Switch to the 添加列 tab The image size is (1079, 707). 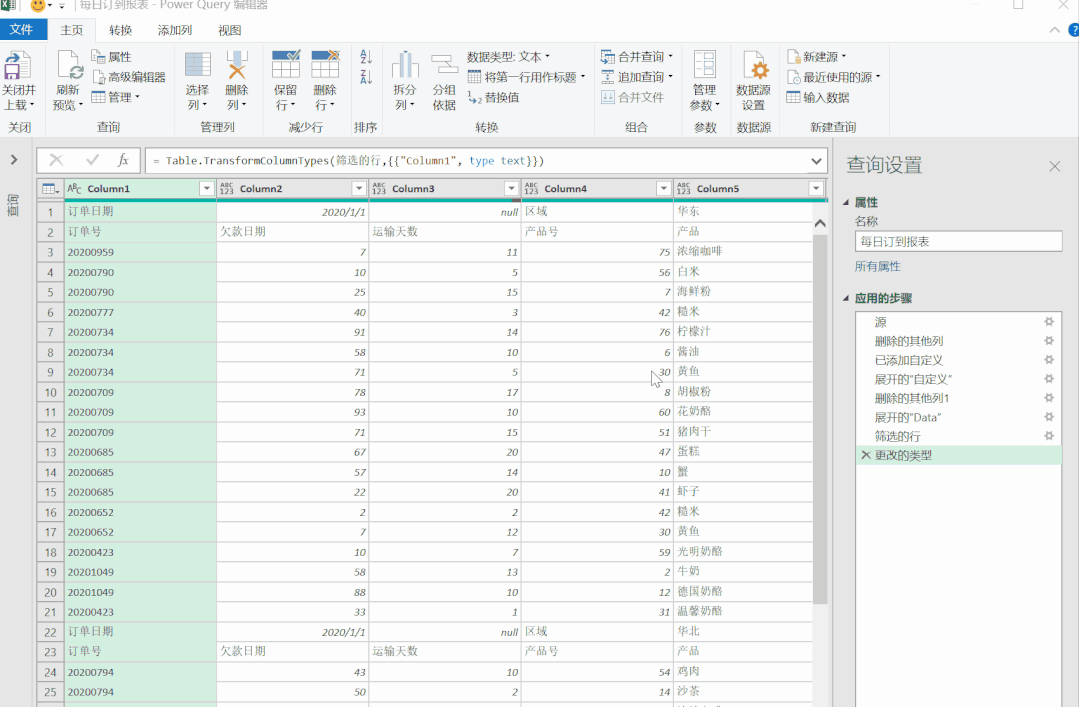(x=175, y=30)
